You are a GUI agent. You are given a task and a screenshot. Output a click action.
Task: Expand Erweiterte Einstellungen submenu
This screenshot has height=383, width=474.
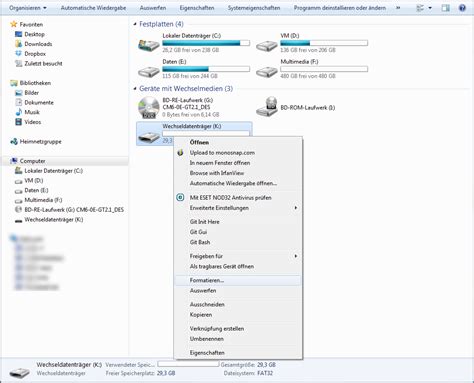[x=238, y=208]
